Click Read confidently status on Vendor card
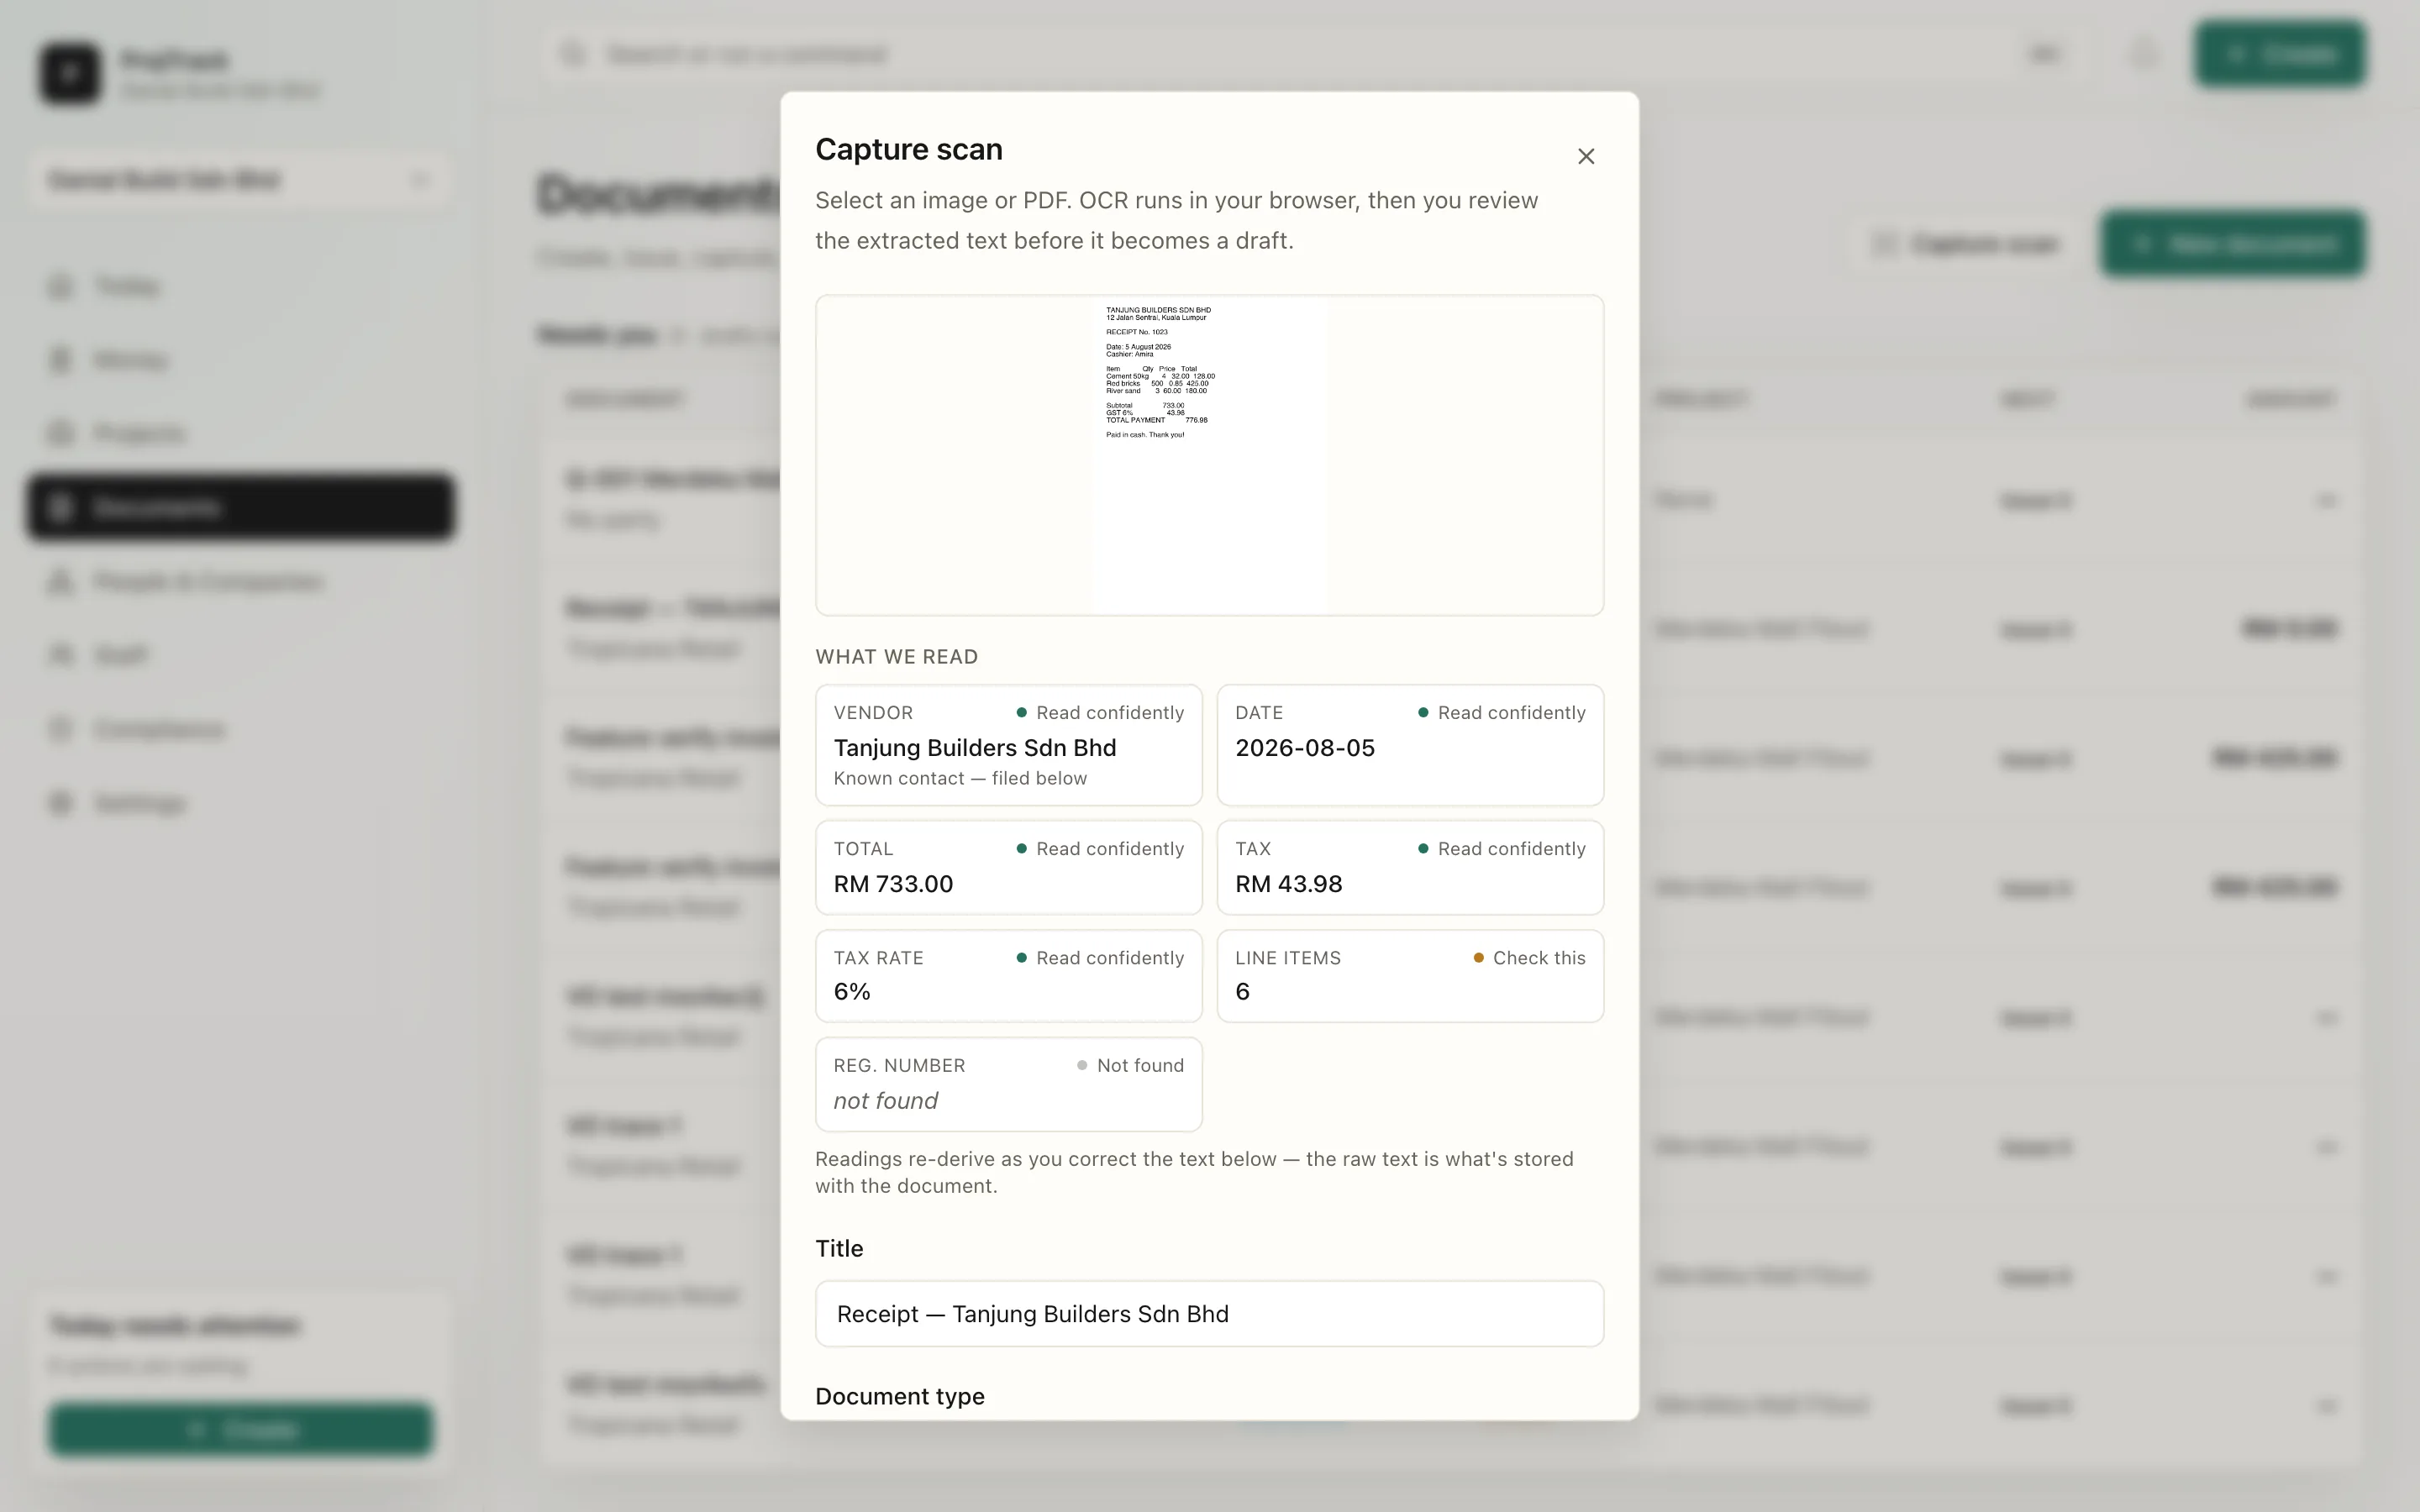Screen dimensions: 2420x1512 point(1100,713)
